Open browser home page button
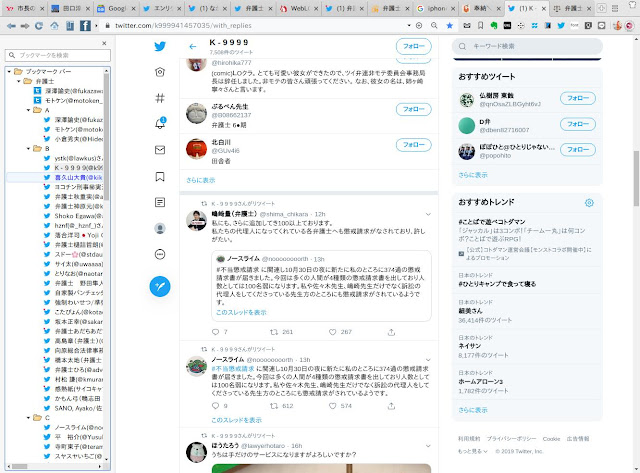This screenshot has height=473, width=640. [x=54, y=26]
